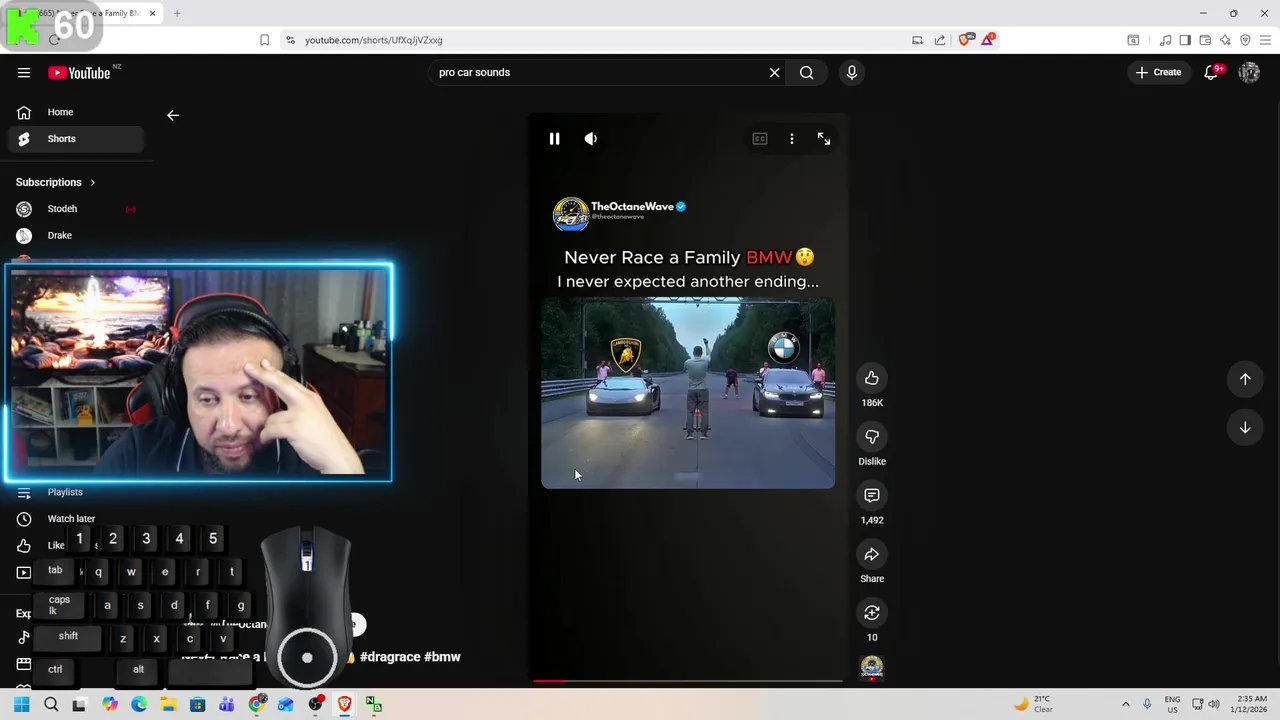Enter fullscreen on the Short

pos(824,139)
